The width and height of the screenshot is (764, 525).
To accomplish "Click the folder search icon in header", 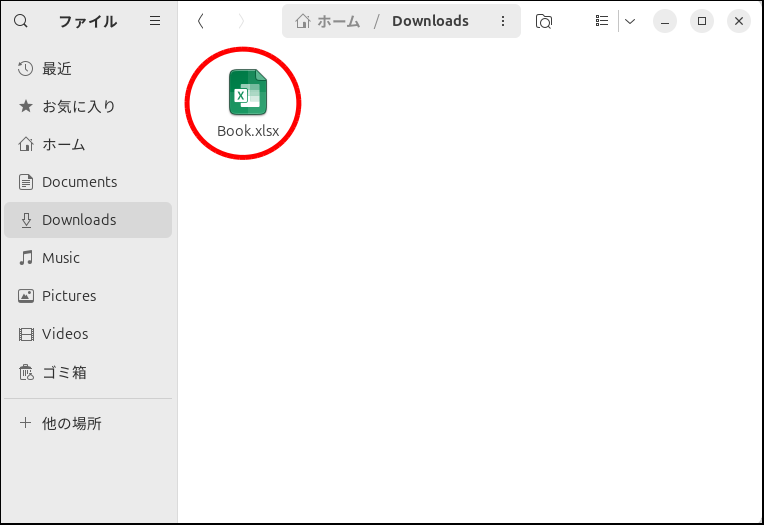I will pyautogui.click(x=544, y=21).
